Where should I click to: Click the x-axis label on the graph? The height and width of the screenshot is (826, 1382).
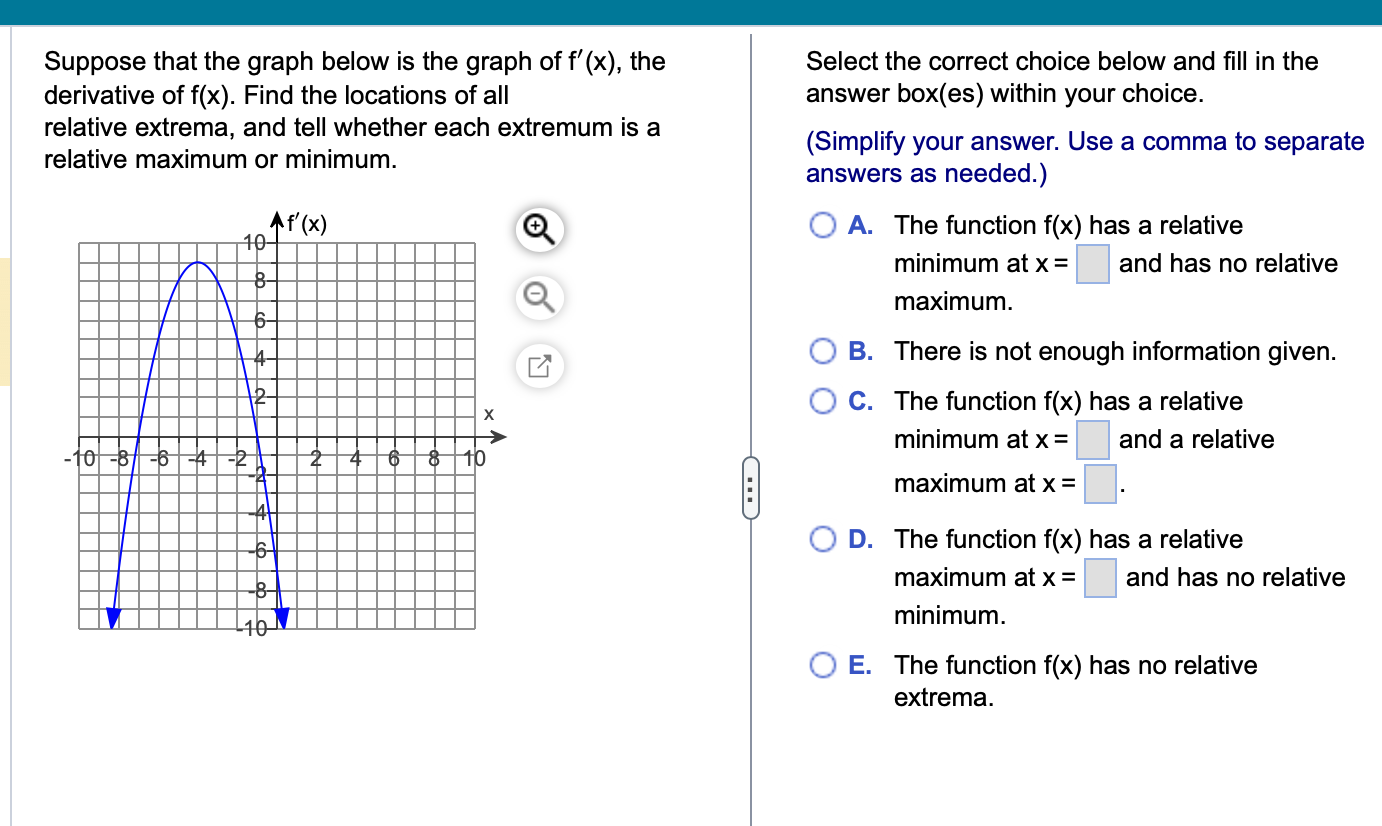[x=489, y=414]
